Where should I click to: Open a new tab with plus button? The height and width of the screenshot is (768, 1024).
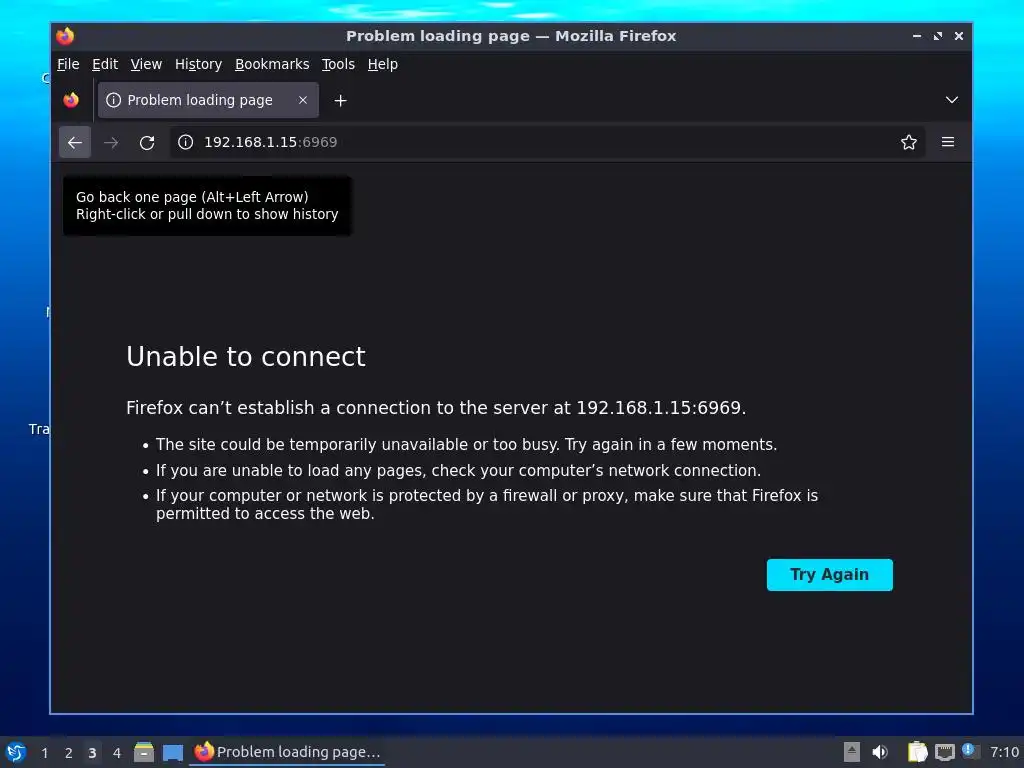pyautogui.click(x=340, y=101)
